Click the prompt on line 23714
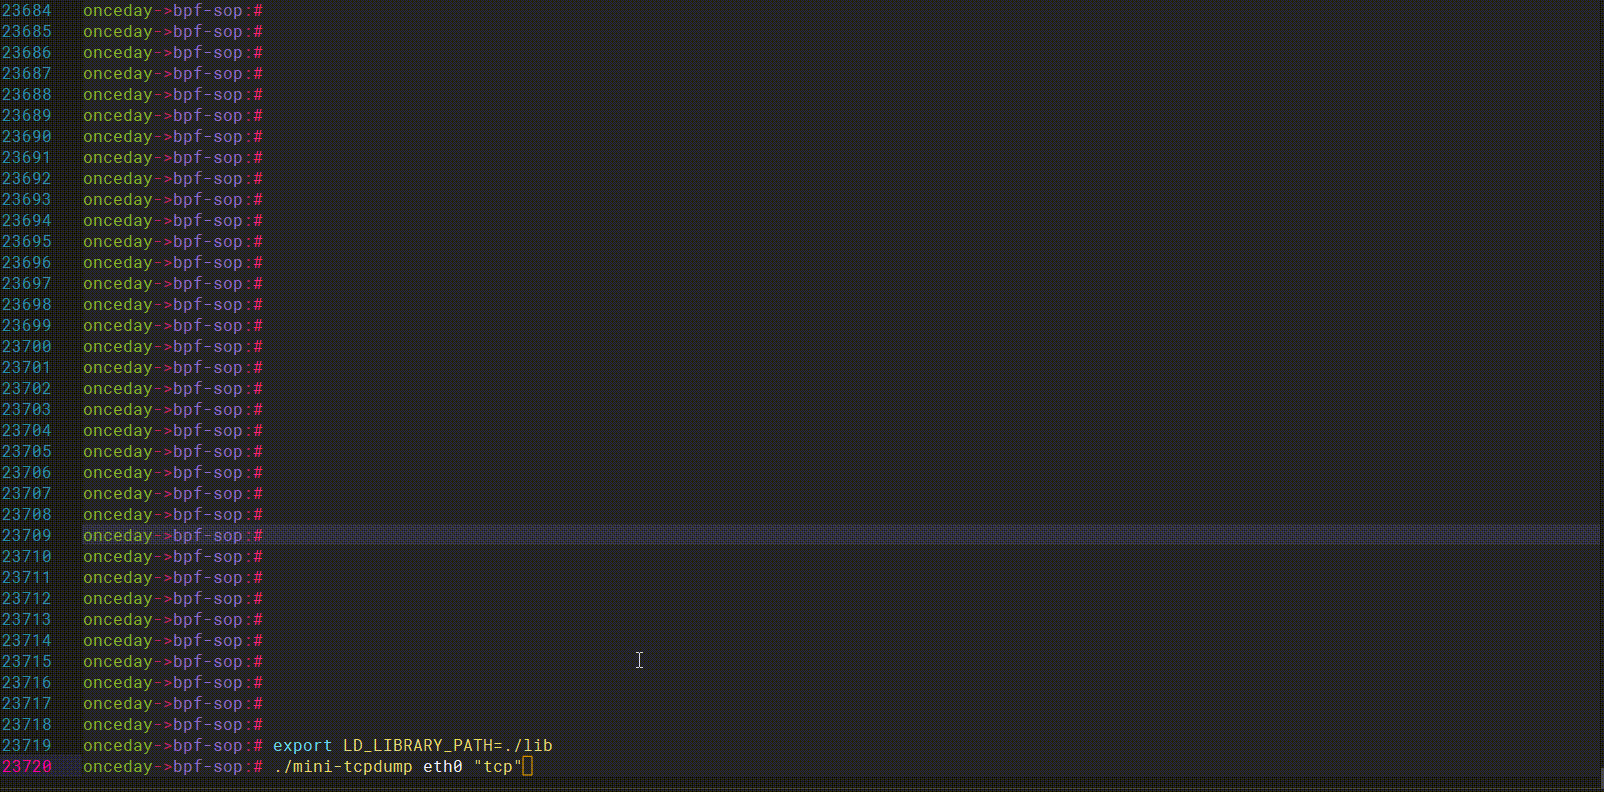 [173, 641]
